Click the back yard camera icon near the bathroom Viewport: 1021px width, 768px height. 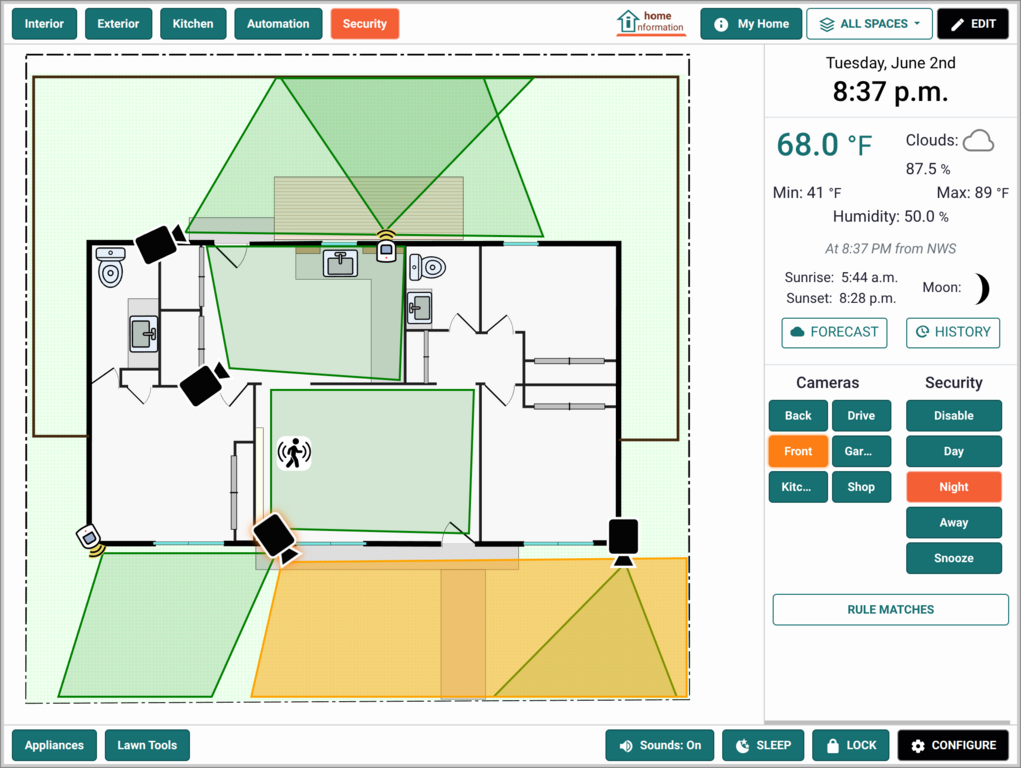[x=160, y=242]
